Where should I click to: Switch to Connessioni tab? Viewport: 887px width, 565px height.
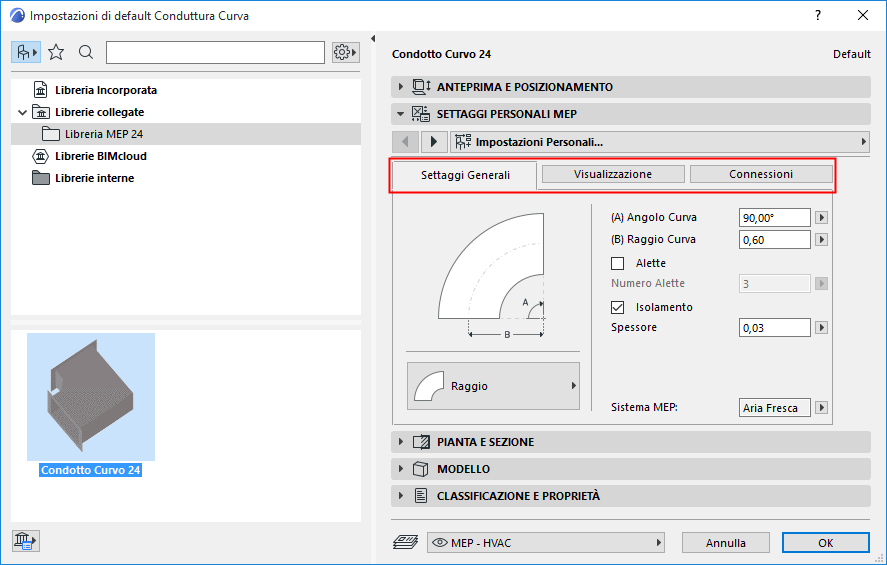[x=761, y=174]
